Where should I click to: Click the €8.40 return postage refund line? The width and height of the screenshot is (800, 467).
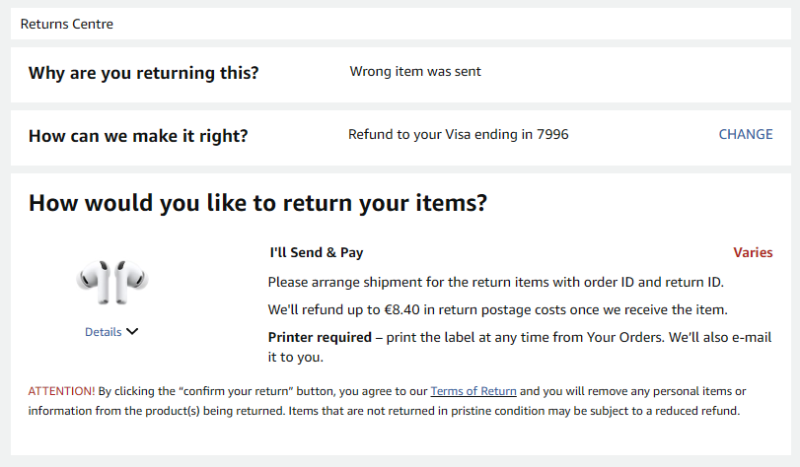pos(497,310)
